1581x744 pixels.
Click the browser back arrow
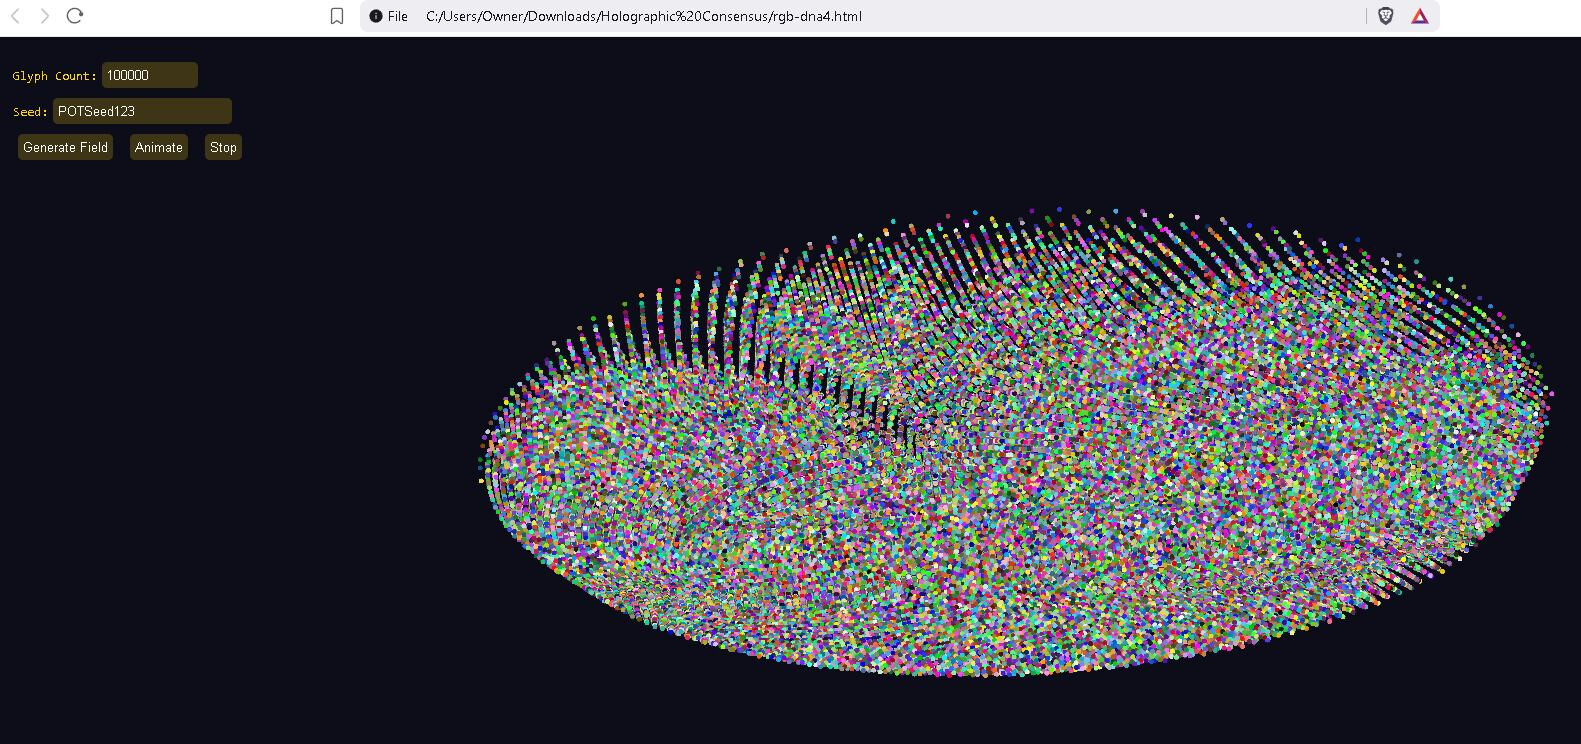[x=16, y=16]
